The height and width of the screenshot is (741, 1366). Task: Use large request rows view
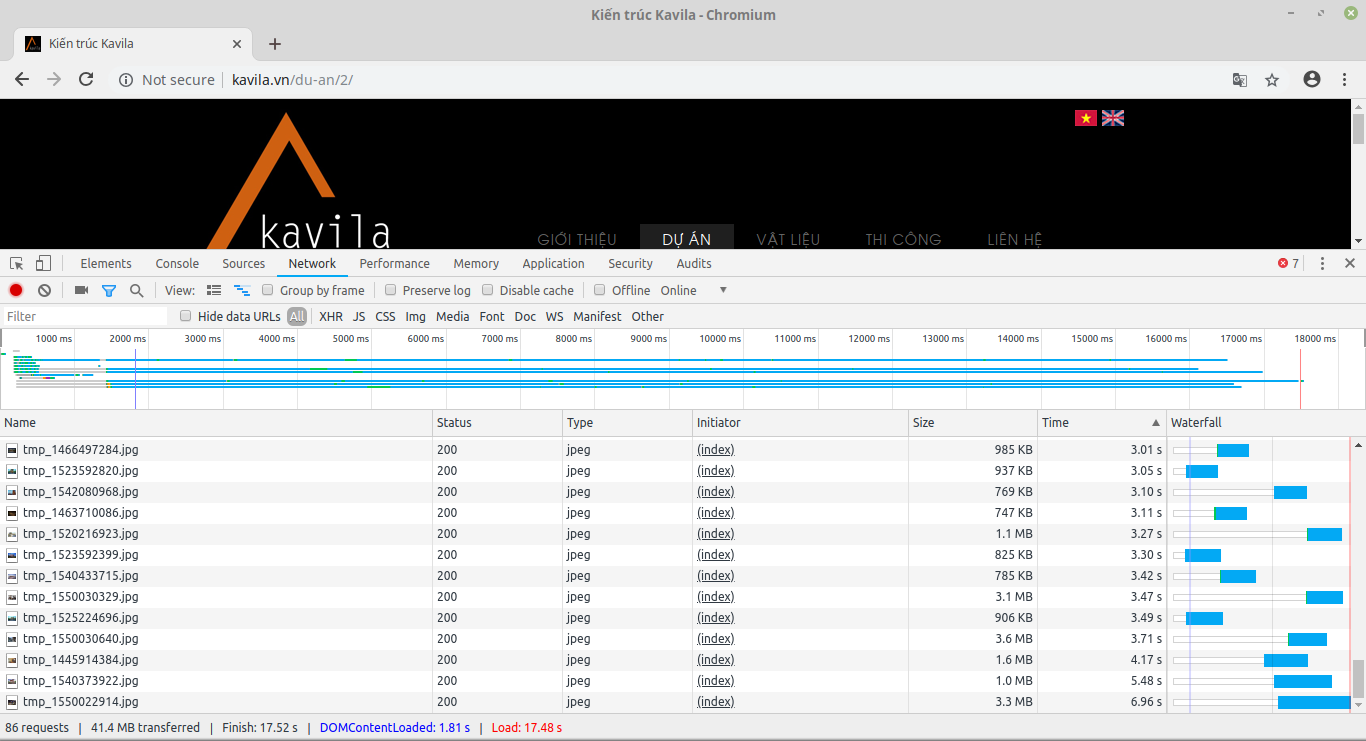(214, 290)
